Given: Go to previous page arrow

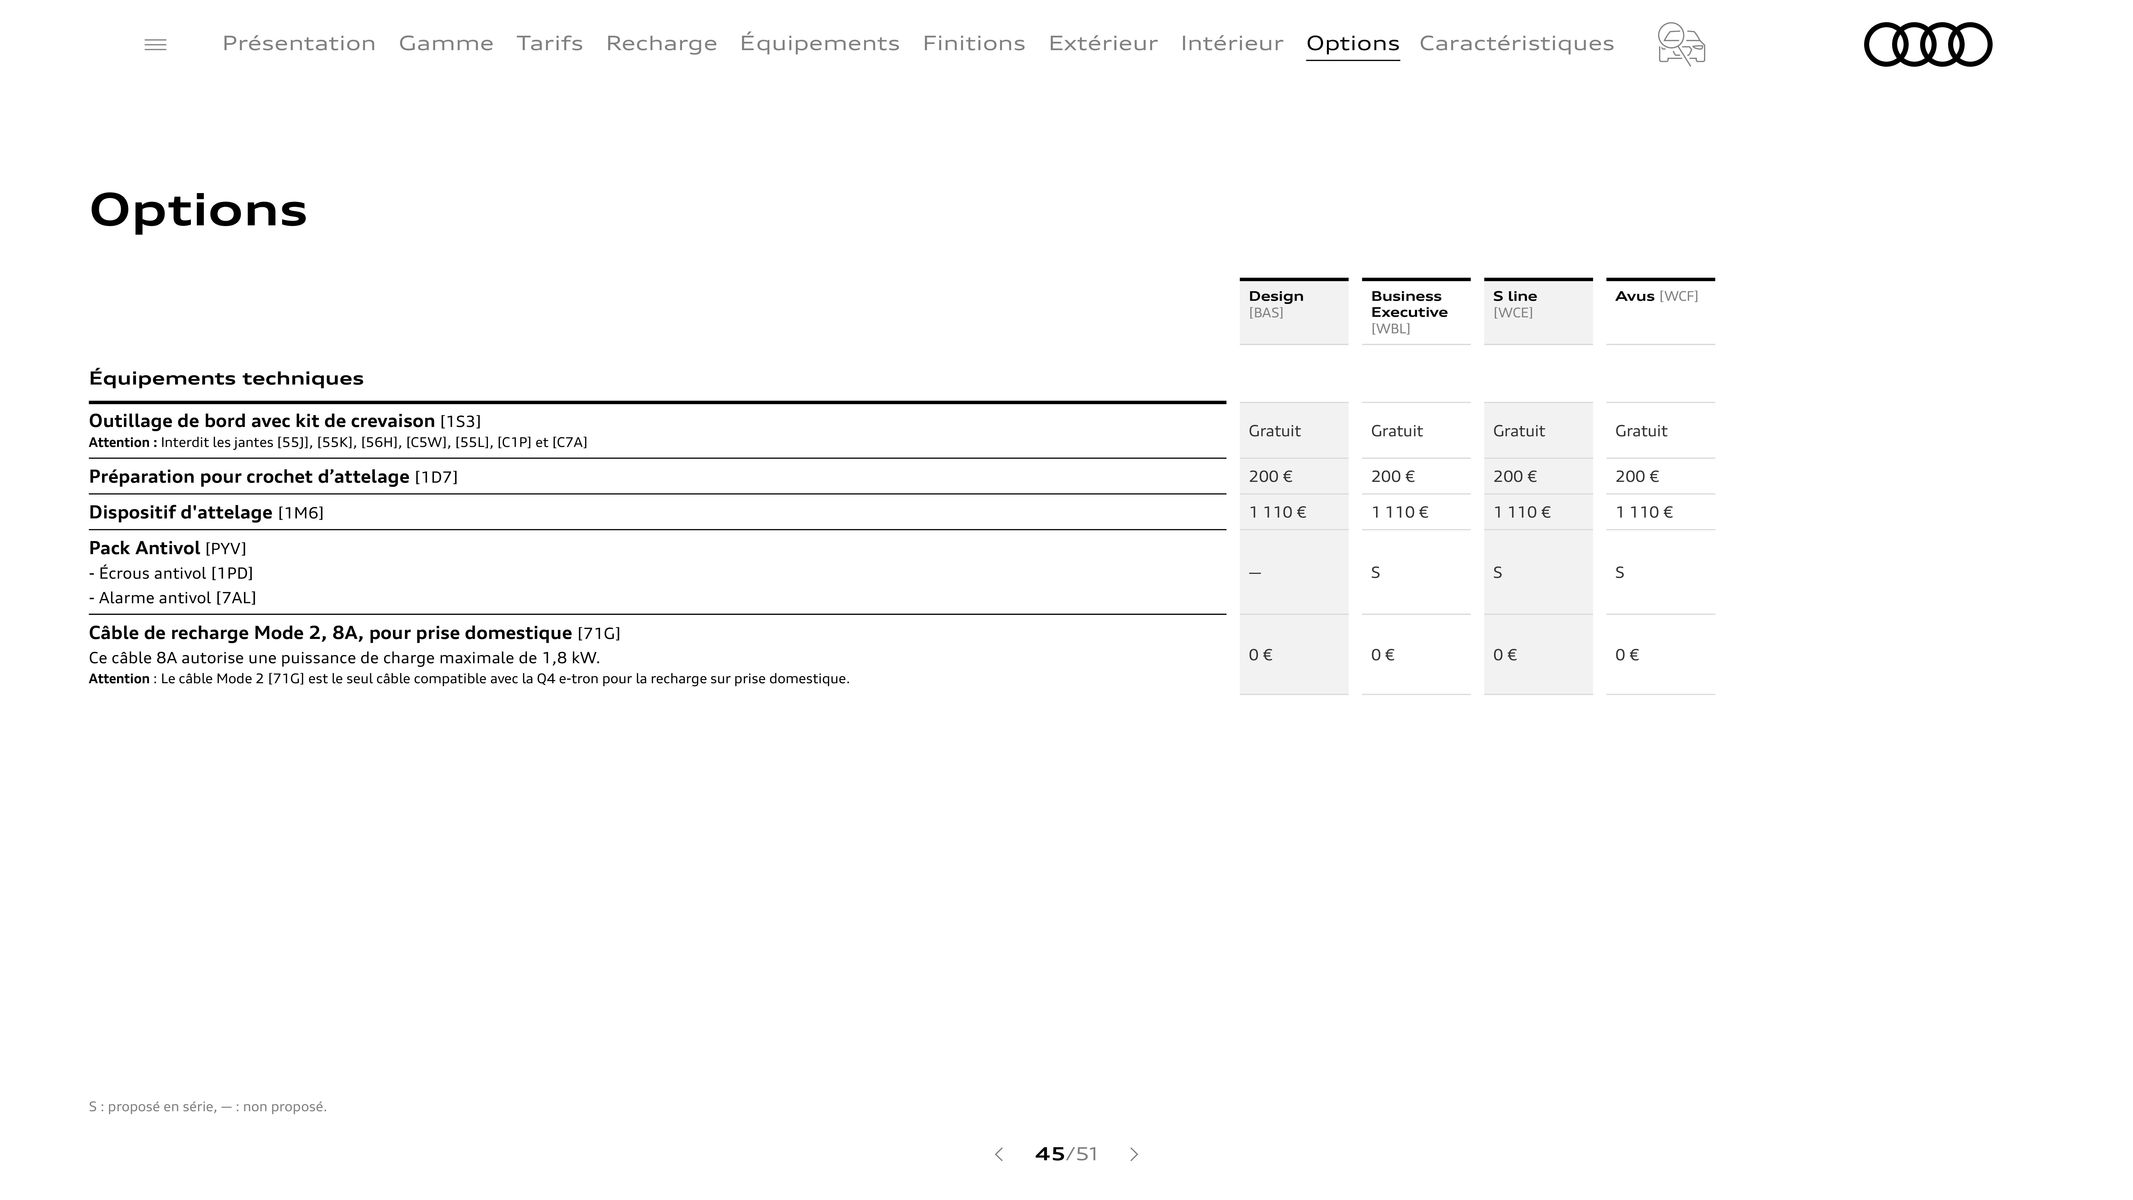Looking at the screenshot, I should 998,1154.
